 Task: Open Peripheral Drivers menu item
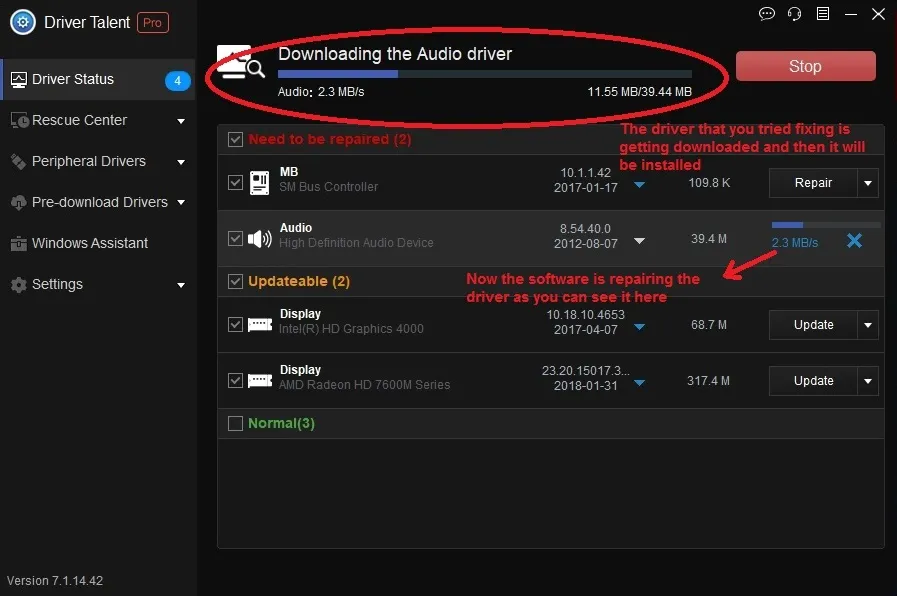pyautogui.click(x=97, y=162)
